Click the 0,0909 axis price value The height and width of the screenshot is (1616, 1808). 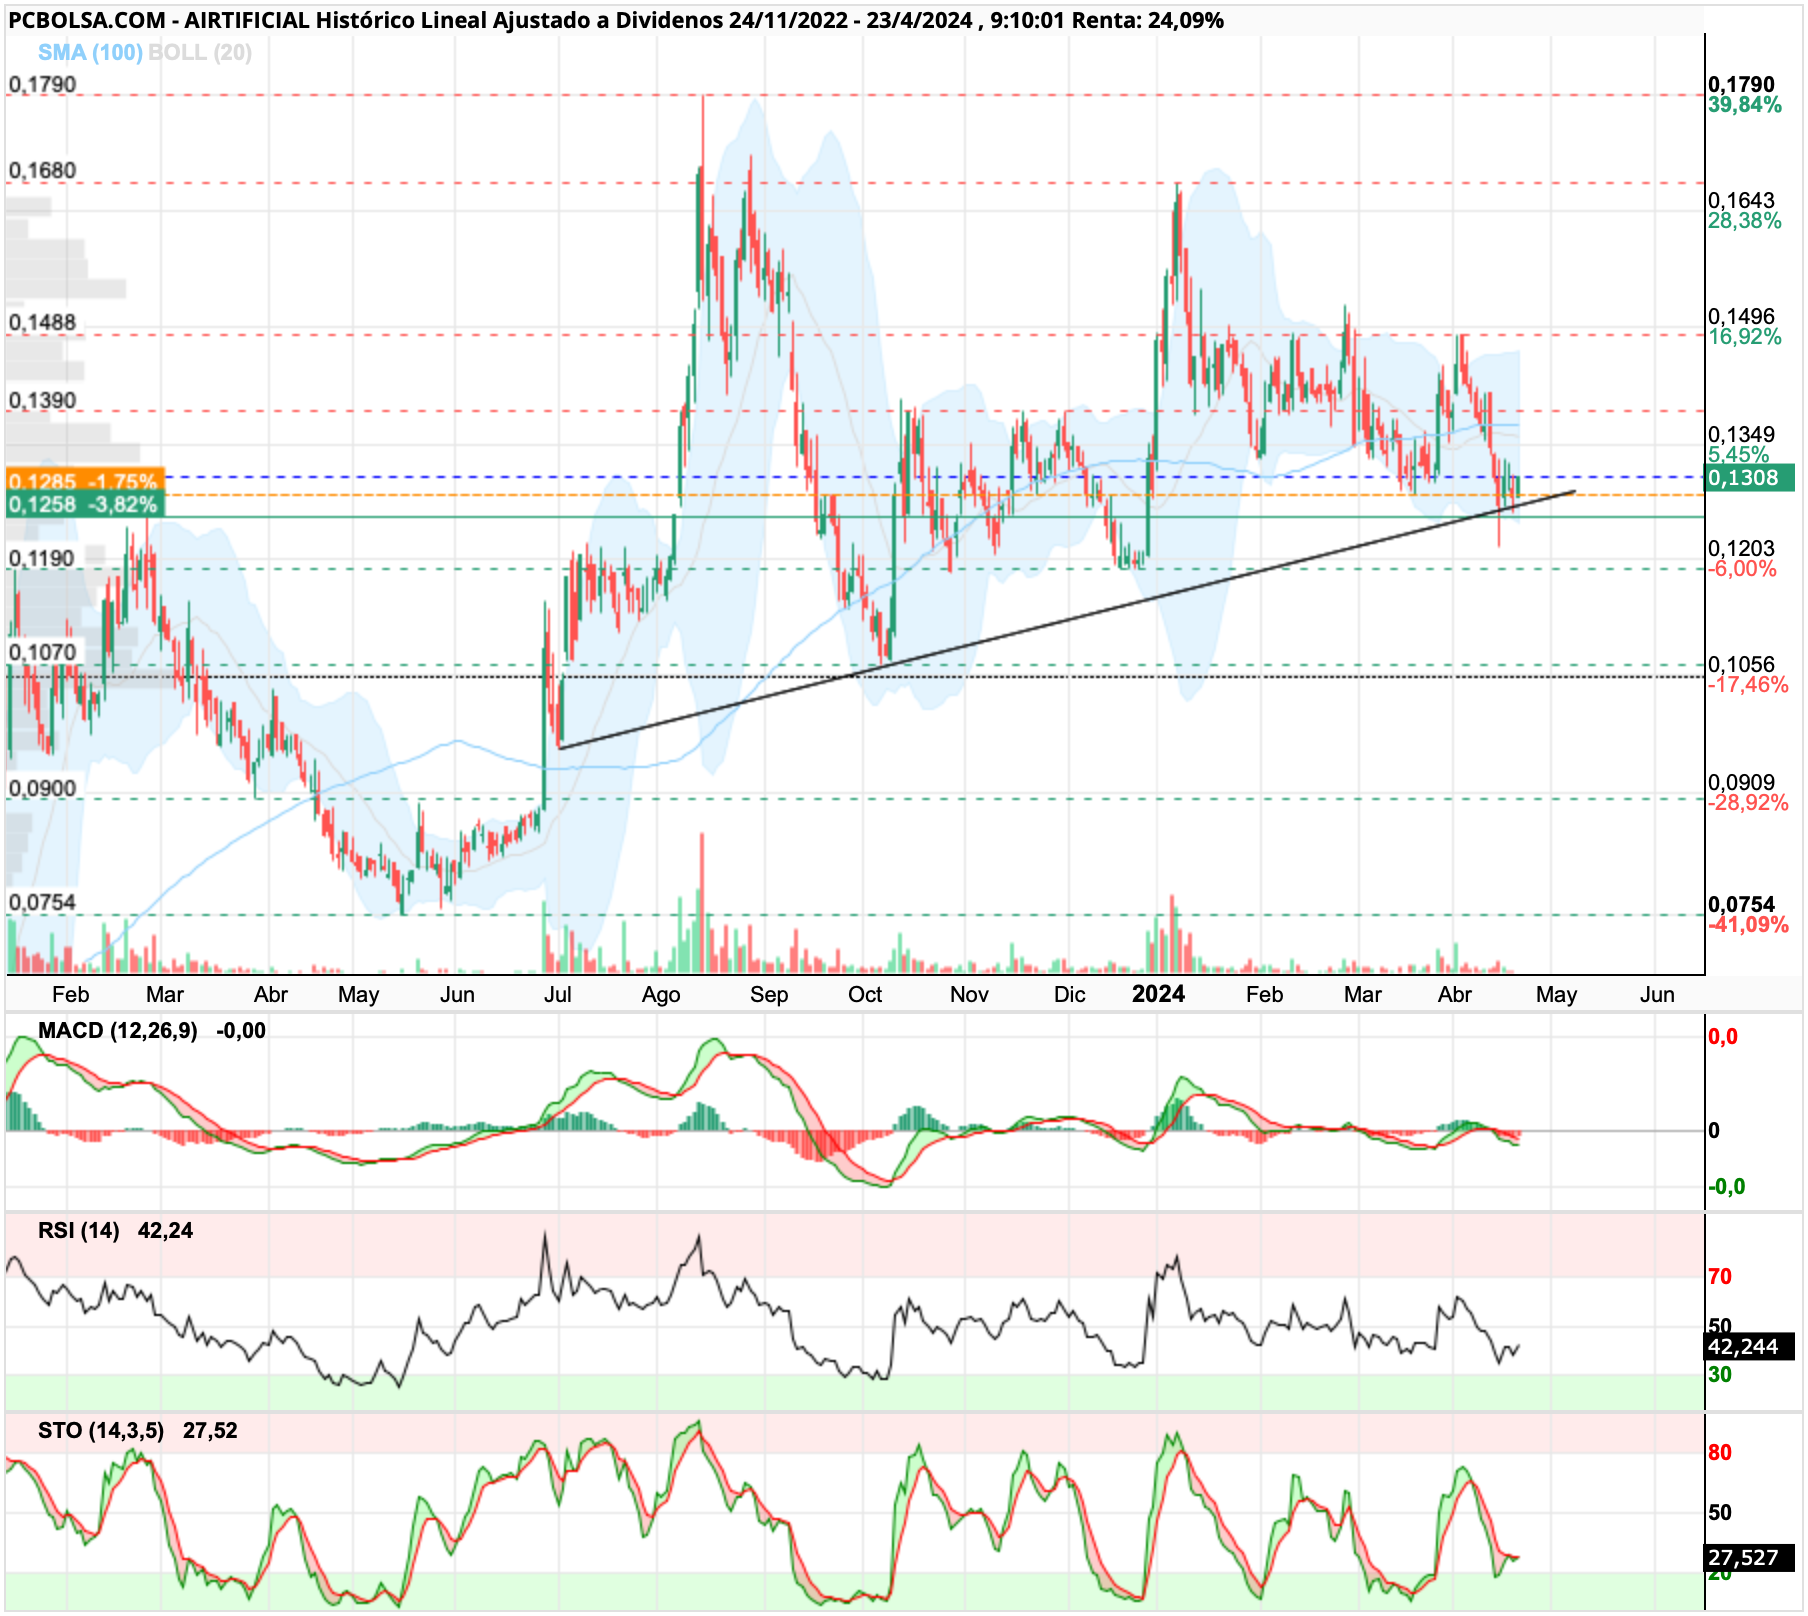point(1741,782)
